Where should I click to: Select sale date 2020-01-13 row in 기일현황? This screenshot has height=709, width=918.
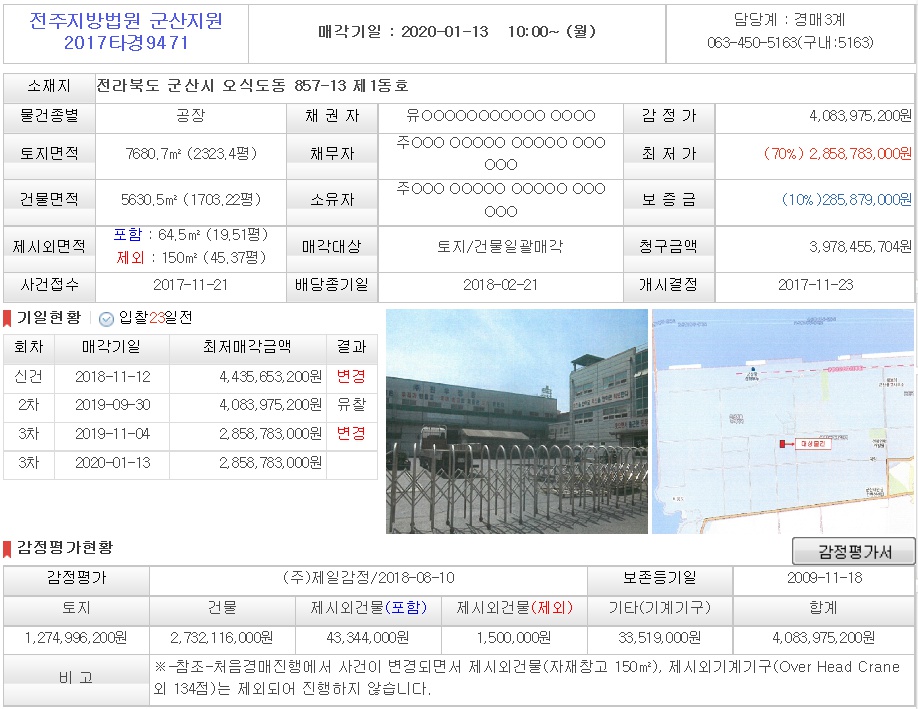(190, 463)
